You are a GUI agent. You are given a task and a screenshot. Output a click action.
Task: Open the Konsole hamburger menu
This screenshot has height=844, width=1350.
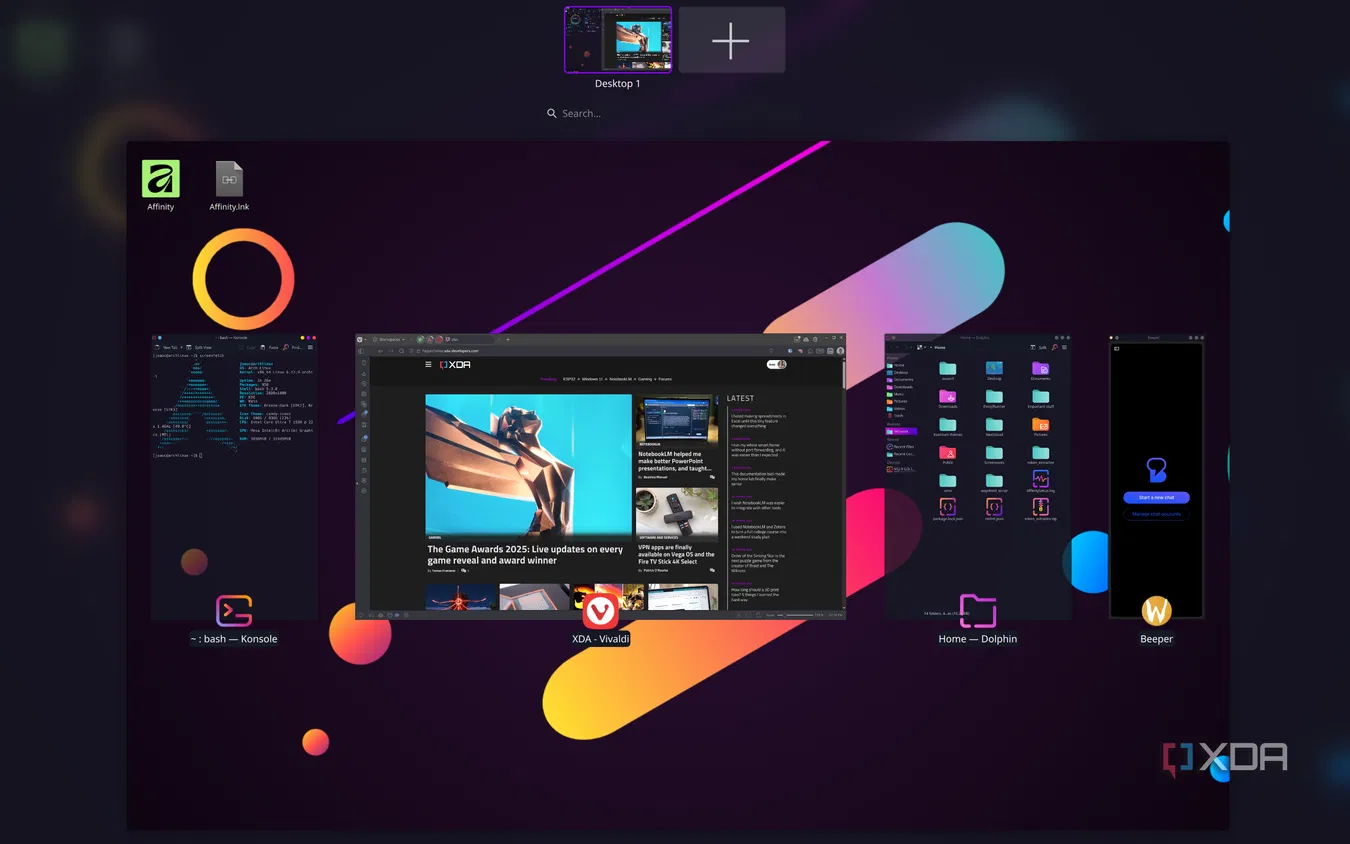(309, 347)
